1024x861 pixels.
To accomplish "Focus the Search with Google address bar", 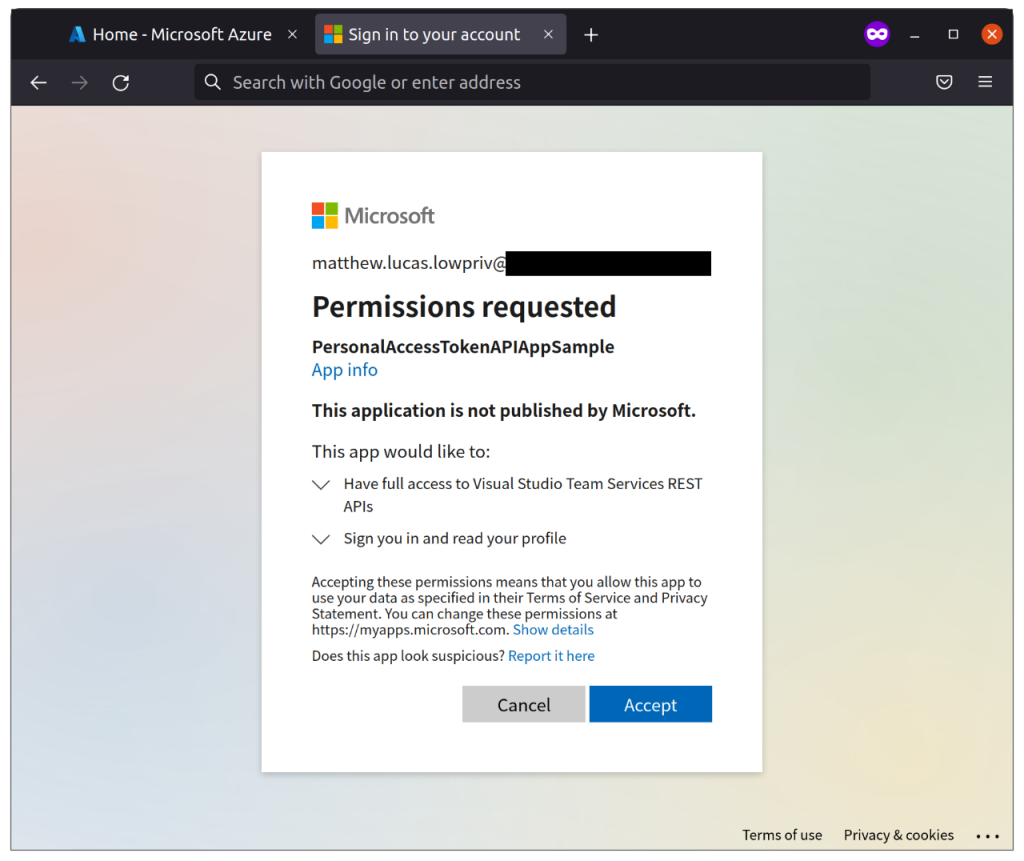I will (532, 82).
